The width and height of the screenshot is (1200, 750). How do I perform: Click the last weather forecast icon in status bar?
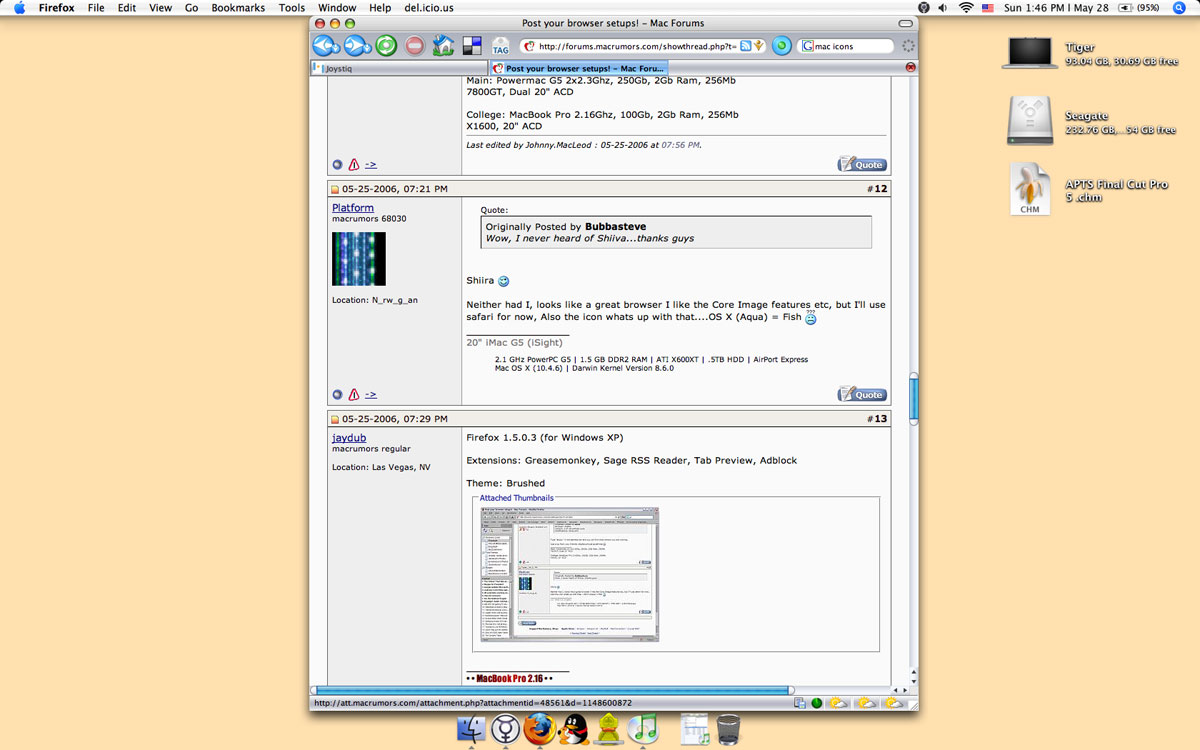click(x=894, y=703)
